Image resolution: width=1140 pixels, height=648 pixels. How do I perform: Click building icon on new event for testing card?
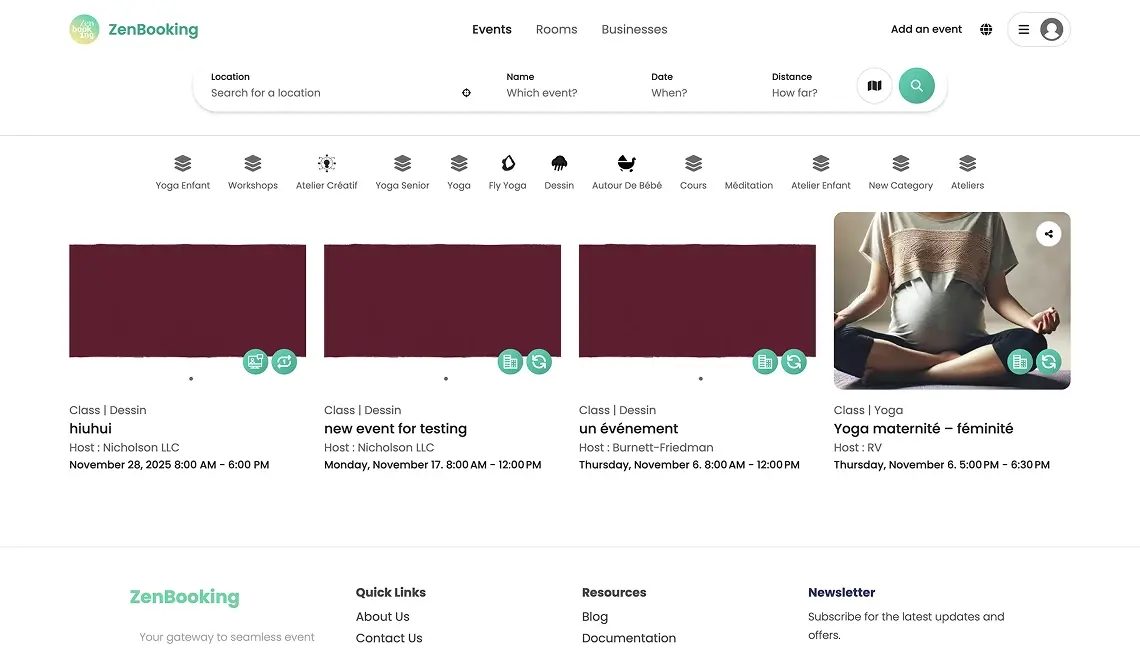510,361
